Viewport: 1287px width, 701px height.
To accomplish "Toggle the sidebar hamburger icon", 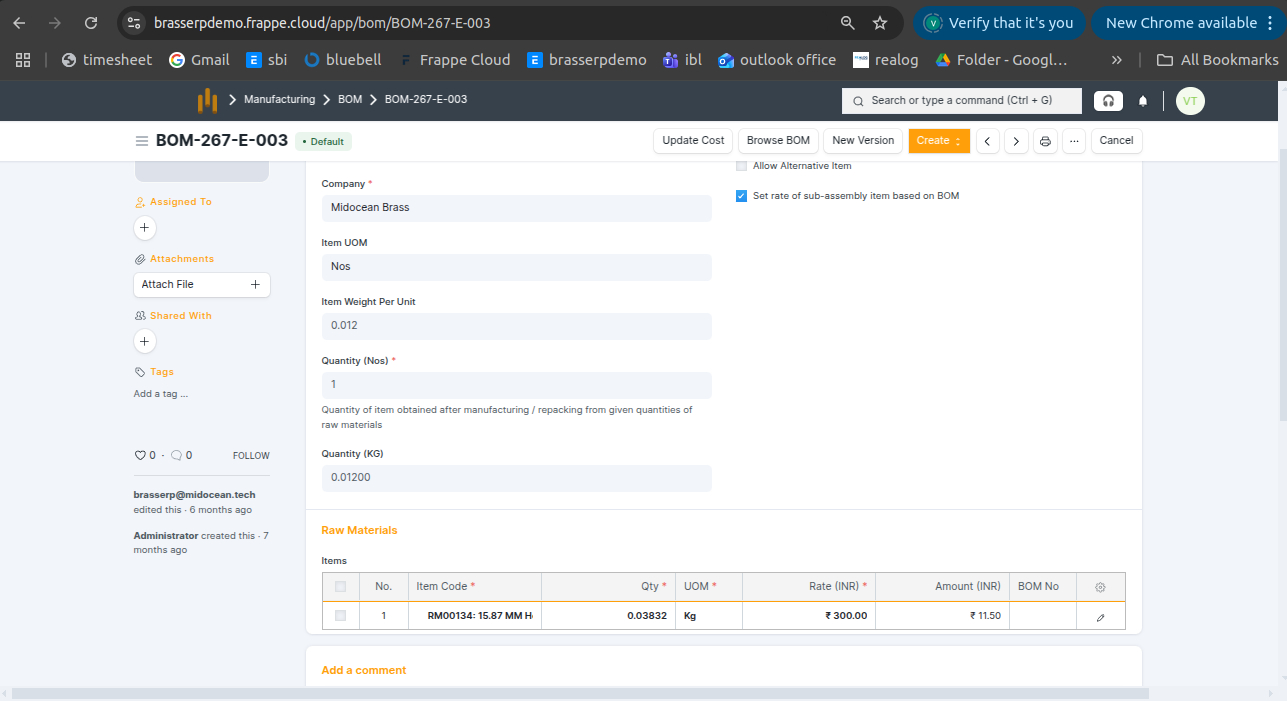I will pyautogui.click(x=142, y=141).
